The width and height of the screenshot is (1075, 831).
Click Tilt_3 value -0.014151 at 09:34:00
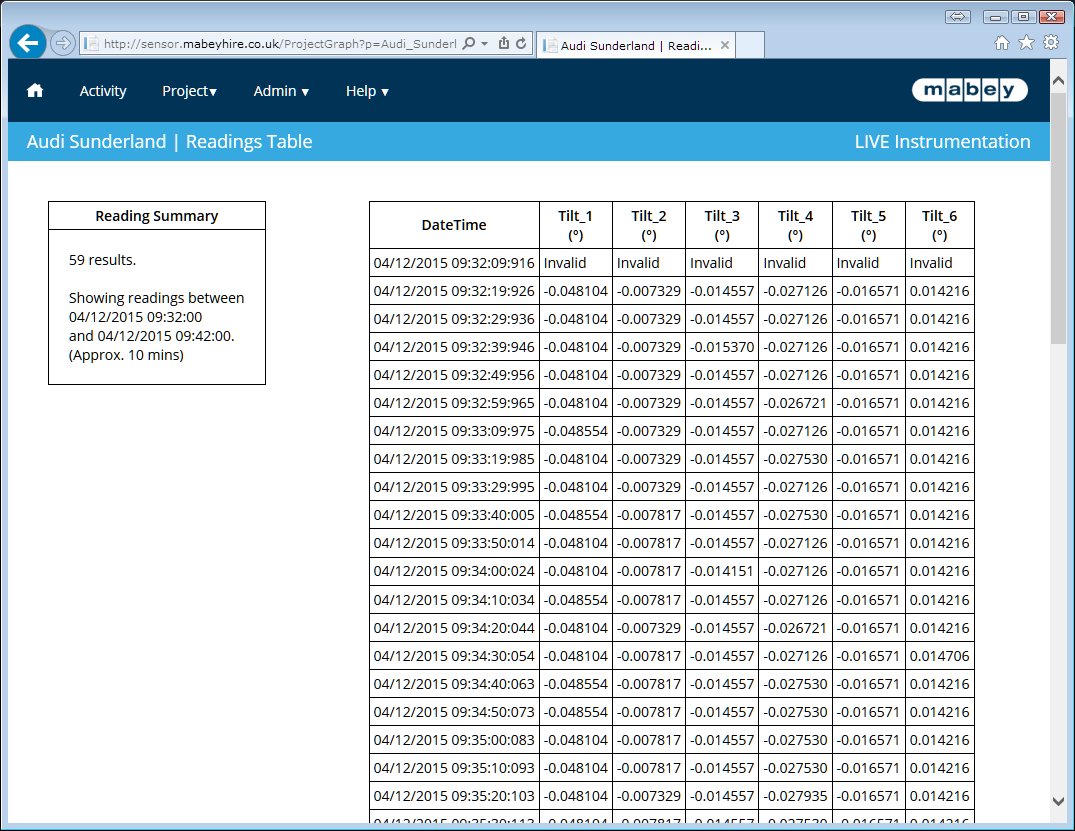point(722,571)
